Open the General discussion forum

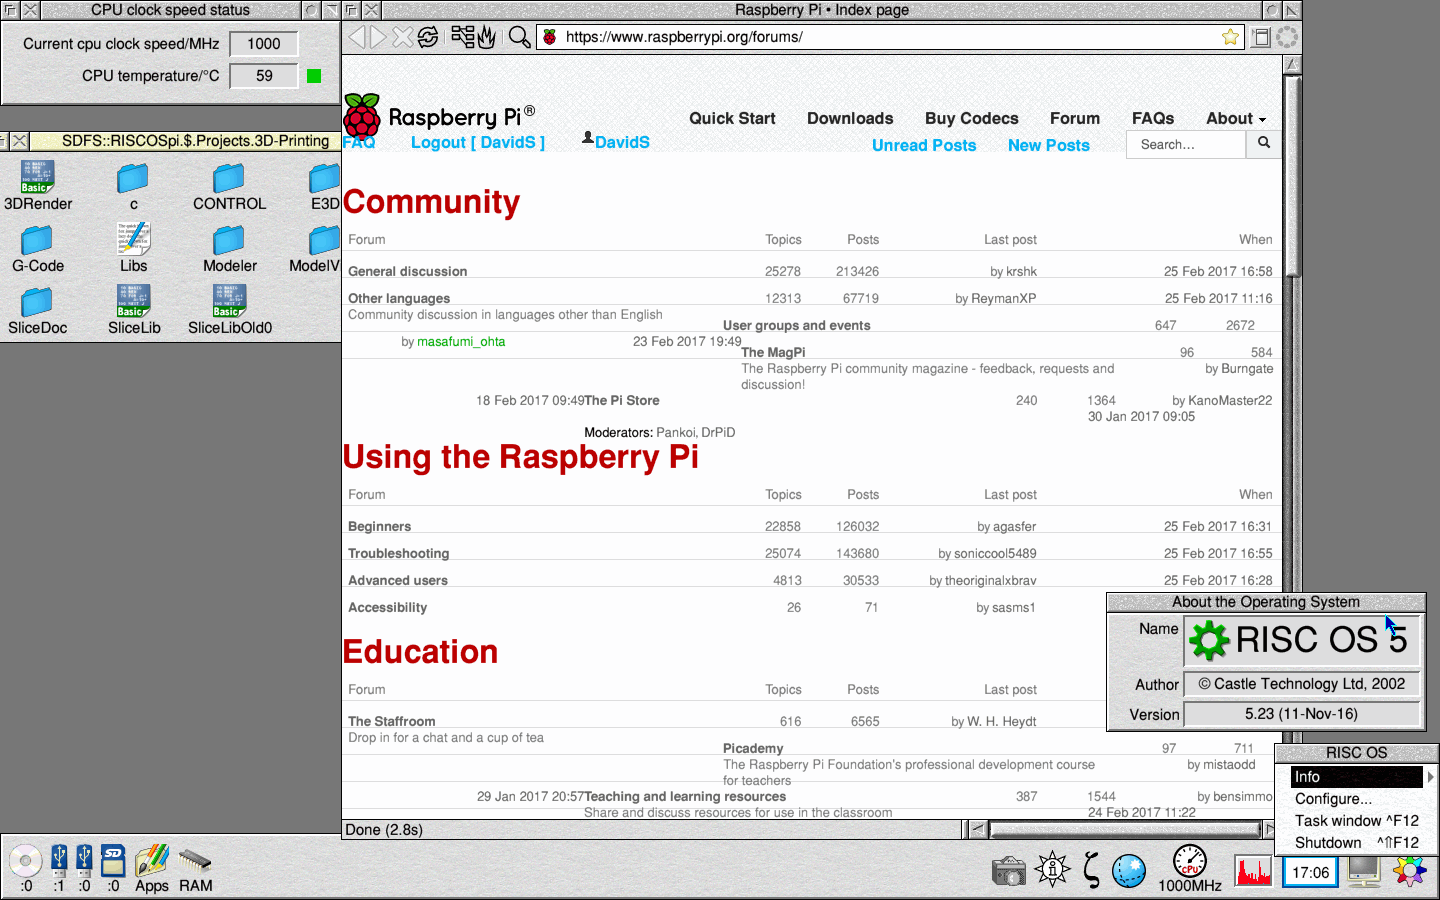(408, 271)
